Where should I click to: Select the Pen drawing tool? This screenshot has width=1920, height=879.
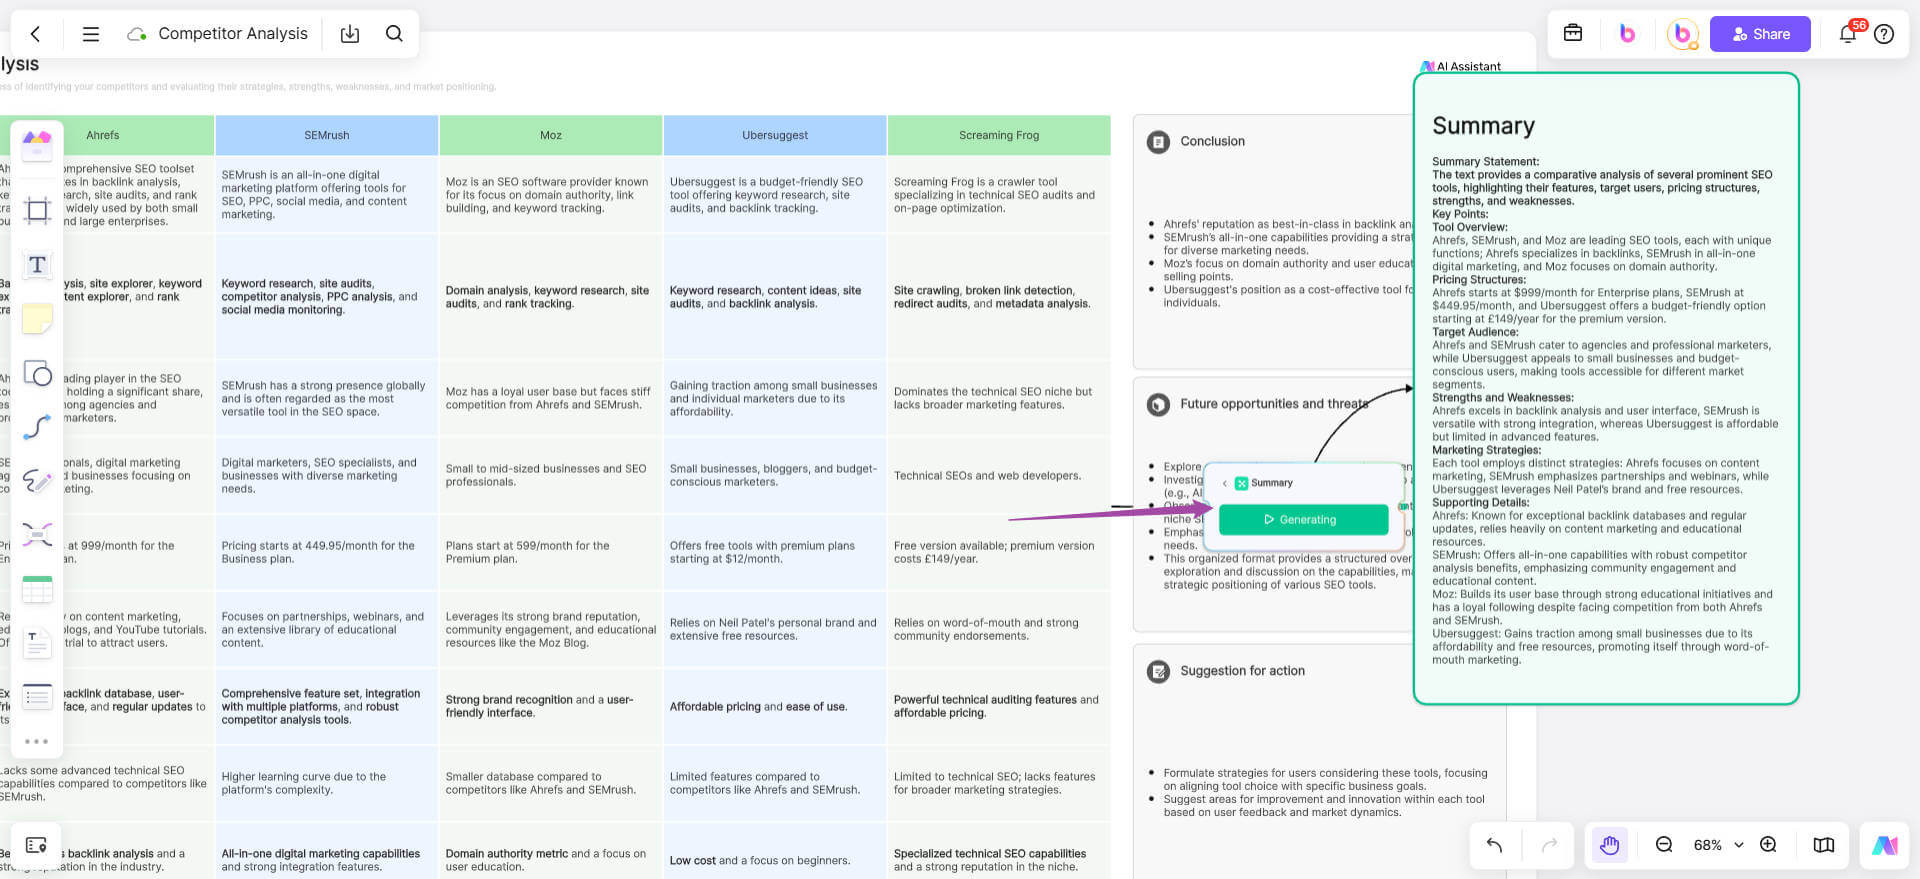click(37, 481)
